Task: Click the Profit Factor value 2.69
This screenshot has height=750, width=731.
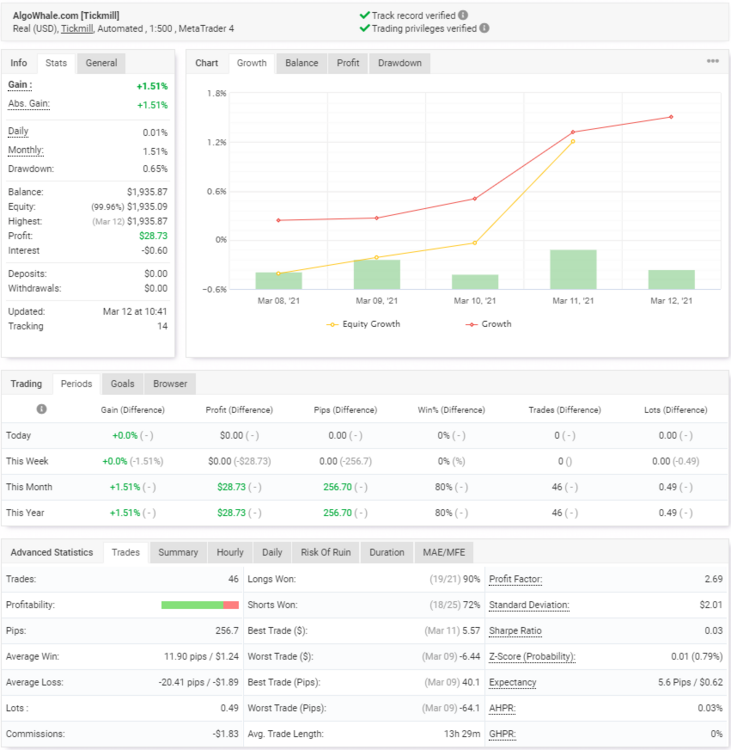Action: (713, 579)
